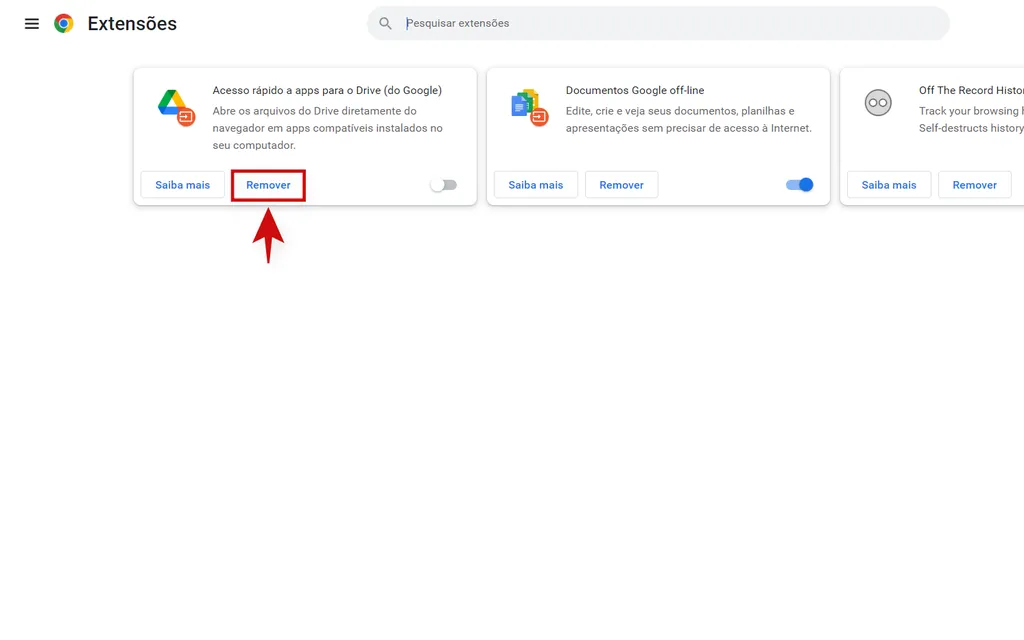Disable the Documentos Google off-line toggle
The width and height of the screenshot is (1024, 640).
click(799, 185)
